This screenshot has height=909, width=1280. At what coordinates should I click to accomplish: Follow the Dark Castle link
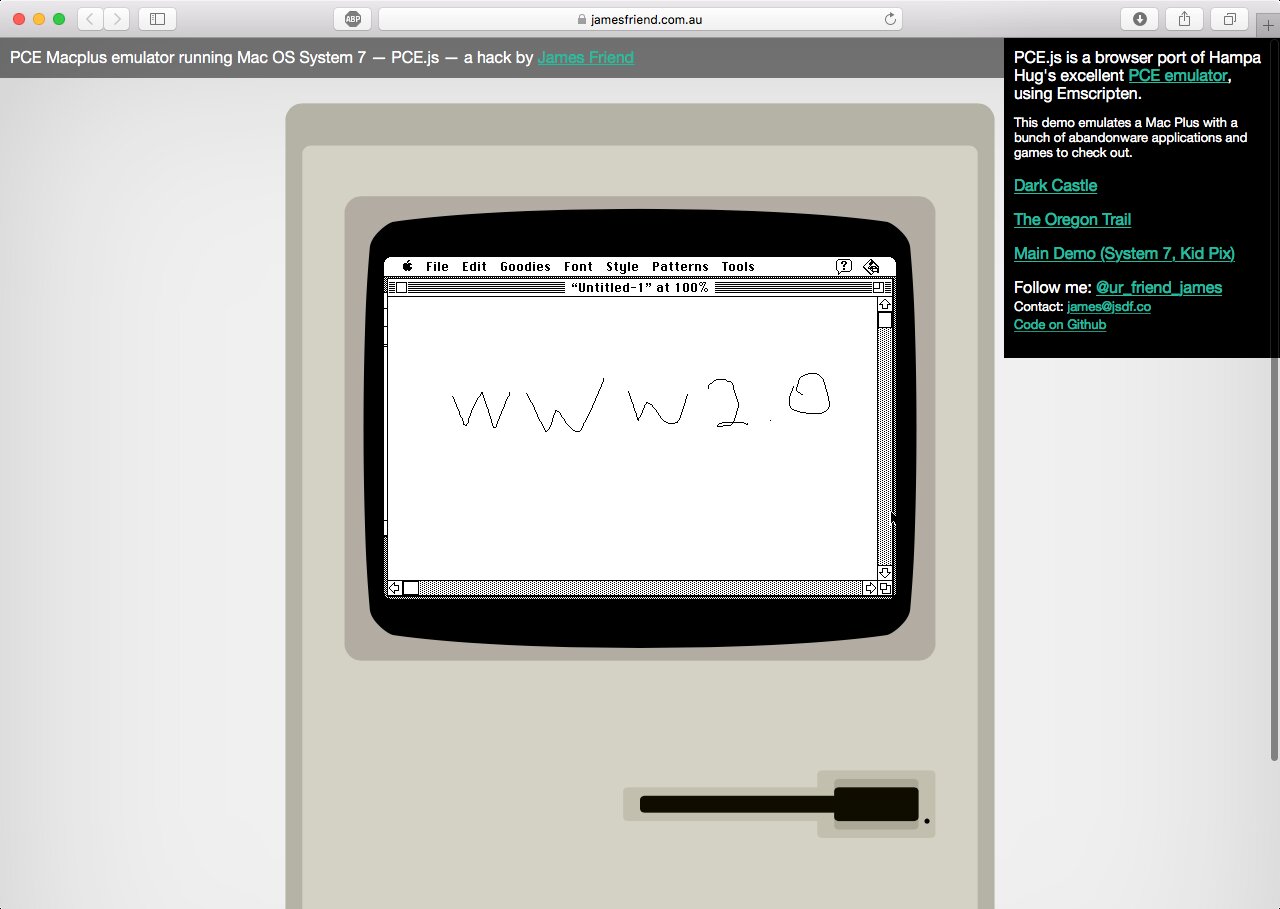point(1055,185)
